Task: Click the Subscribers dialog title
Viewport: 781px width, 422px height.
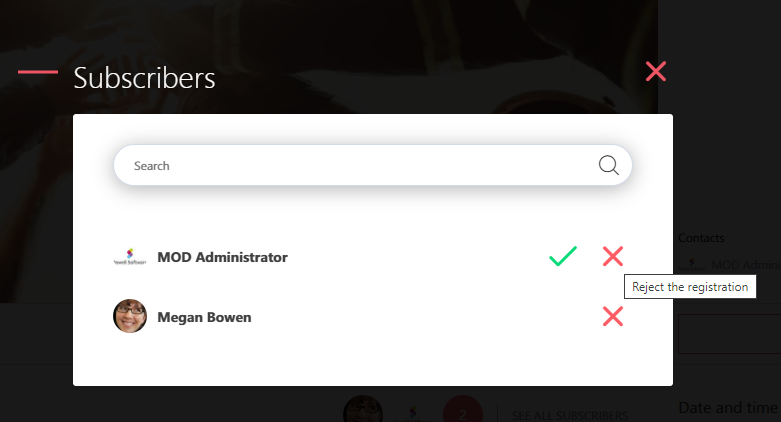Action: pos(144,78)
